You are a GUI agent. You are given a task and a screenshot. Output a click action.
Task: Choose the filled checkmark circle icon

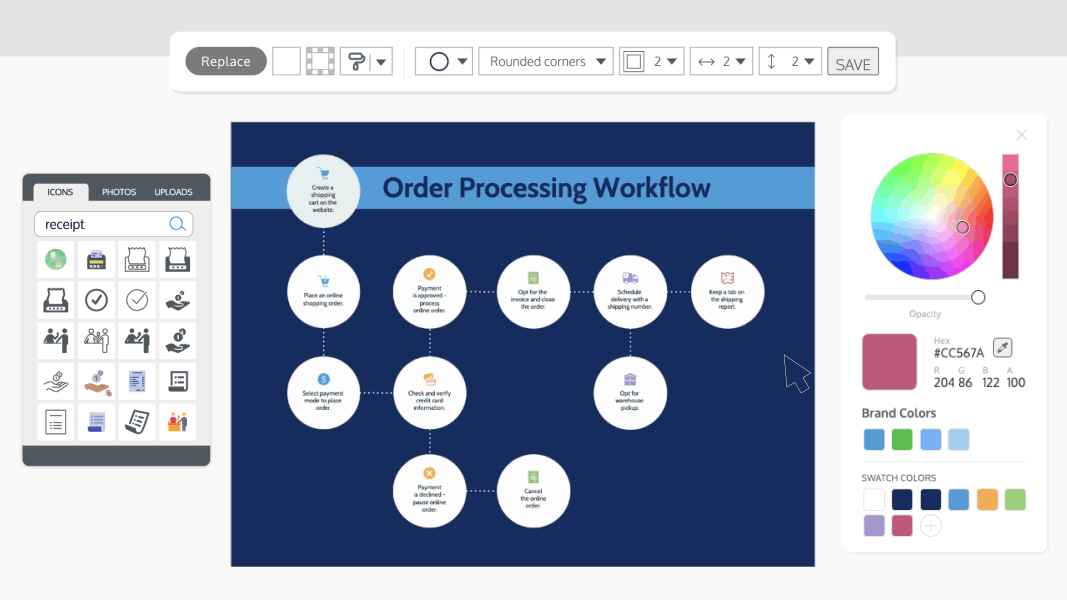tap(96, 300)
